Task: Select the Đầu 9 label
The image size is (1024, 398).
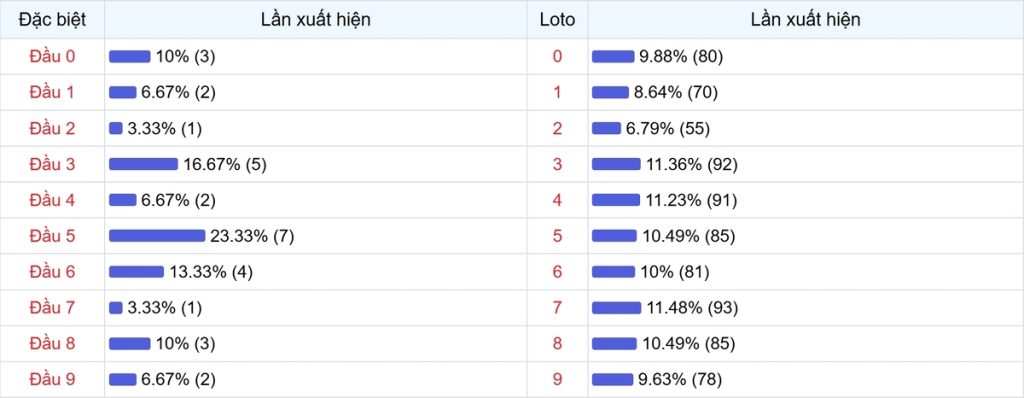Action: [52, 379]
